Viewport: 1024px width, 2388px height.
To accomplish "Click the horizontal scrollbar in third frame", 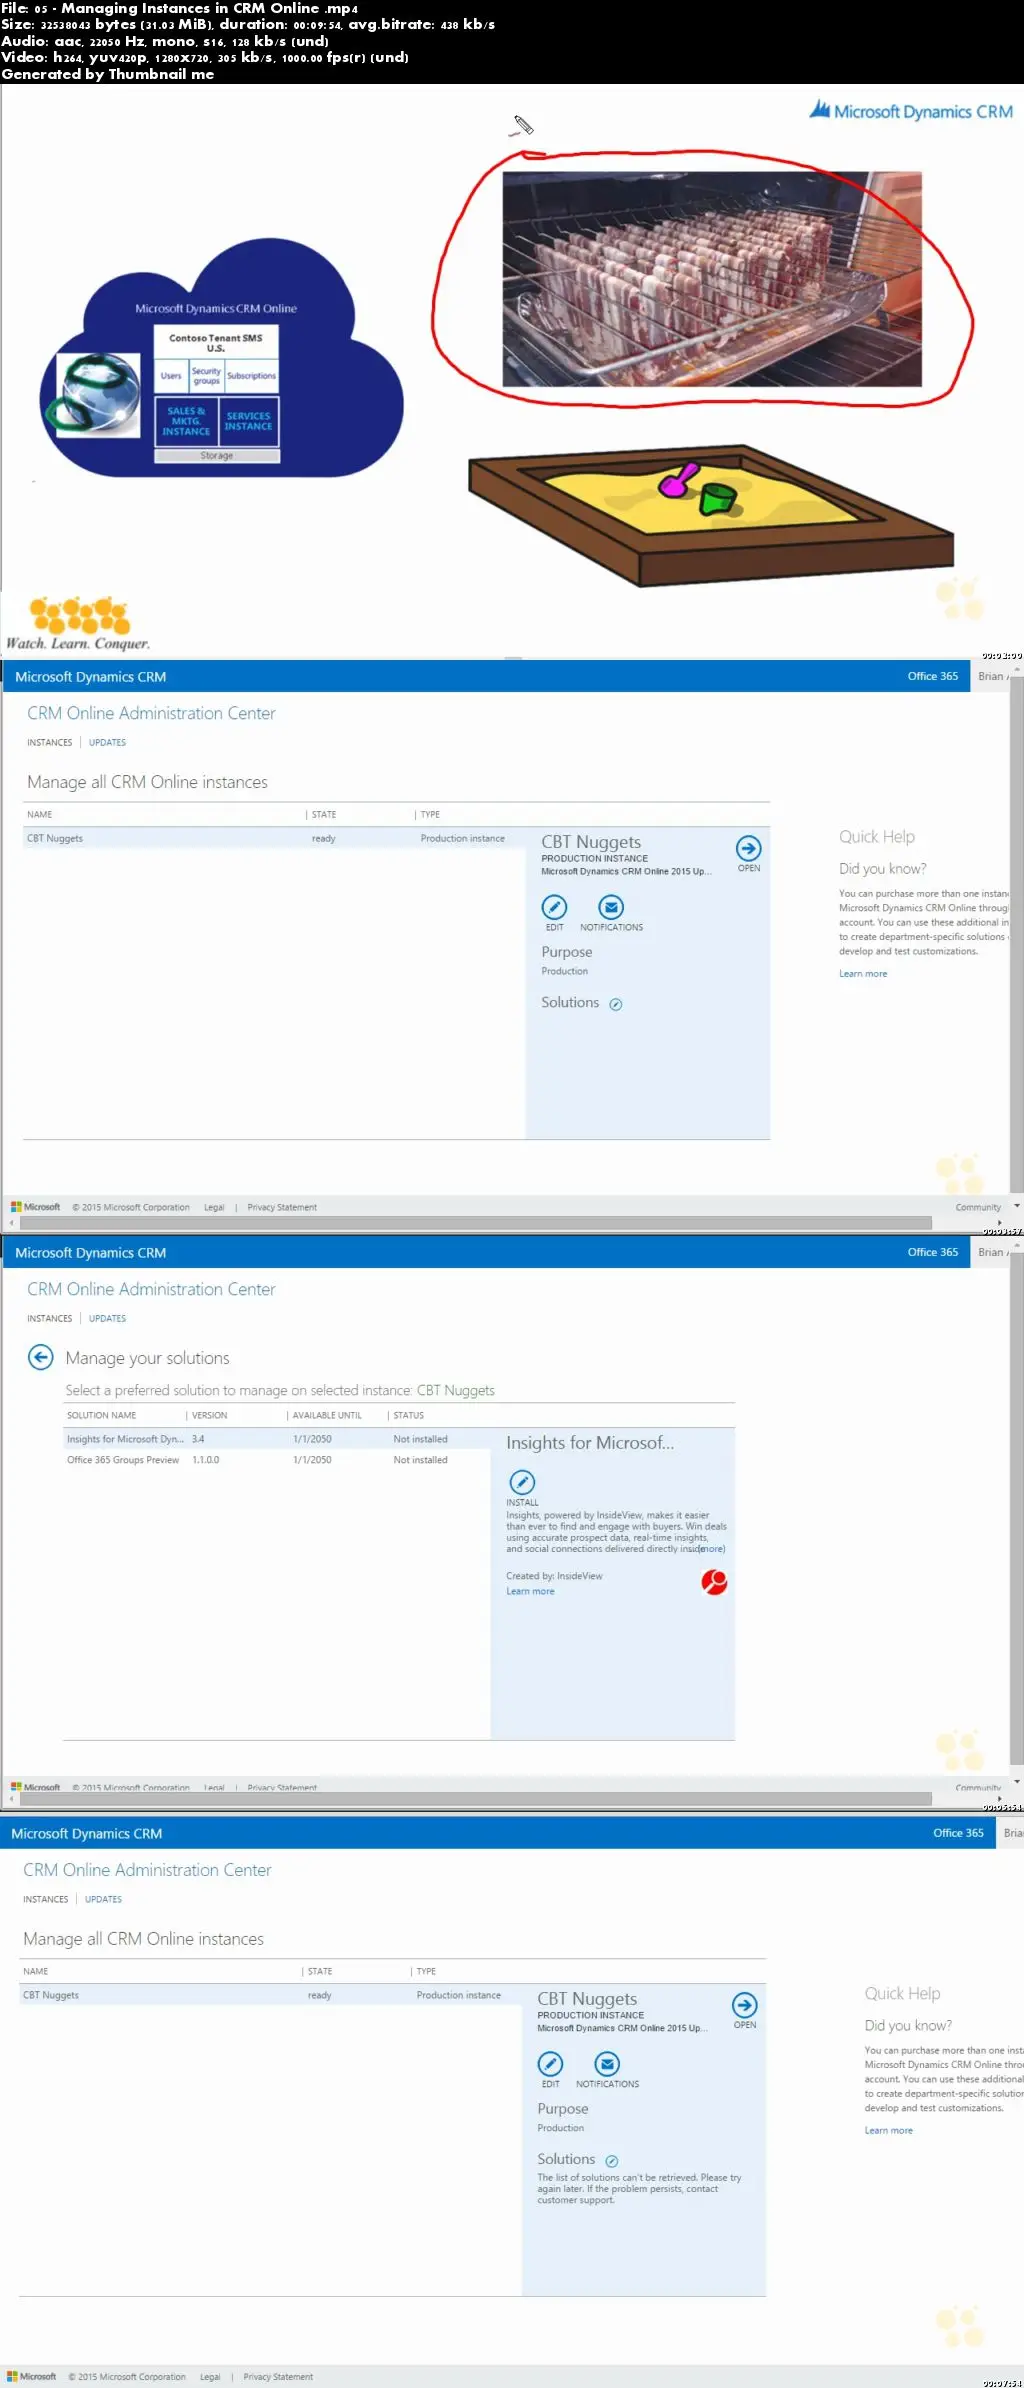I will 476,1799.
